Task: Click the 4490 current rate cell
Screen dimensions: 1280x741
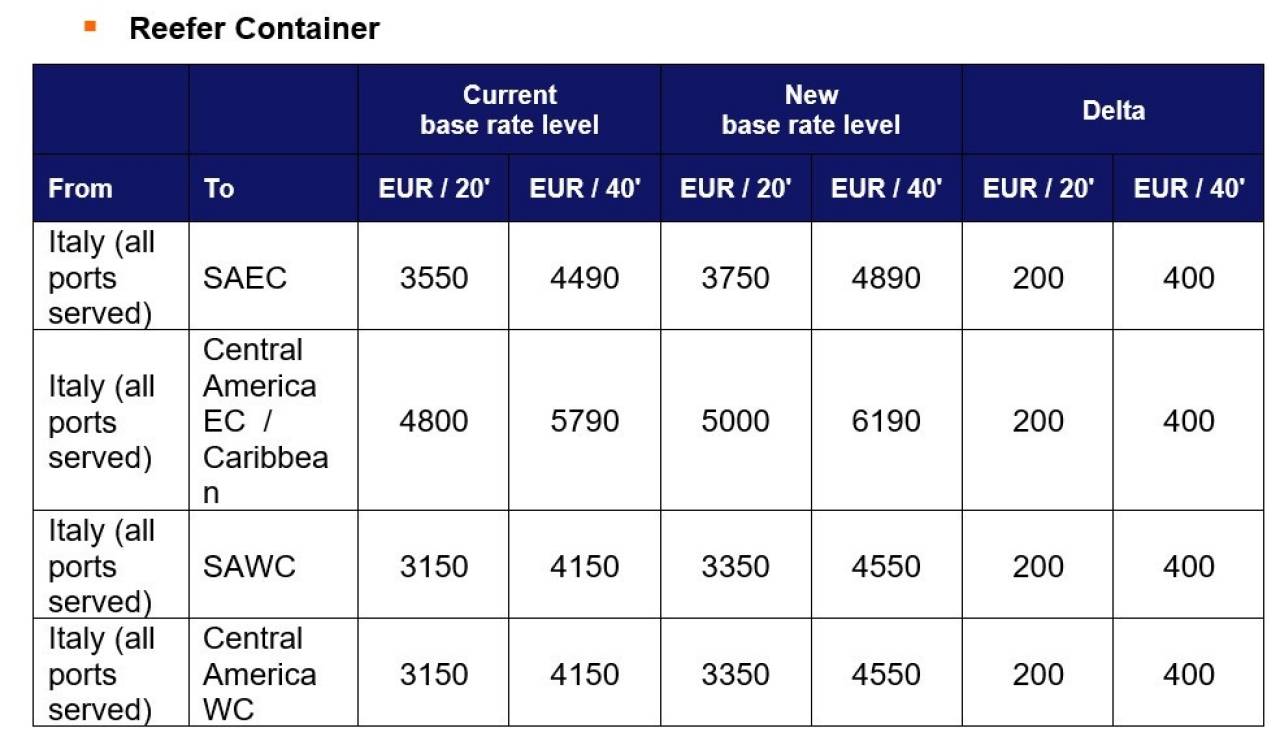Action: tap(585, 277)
